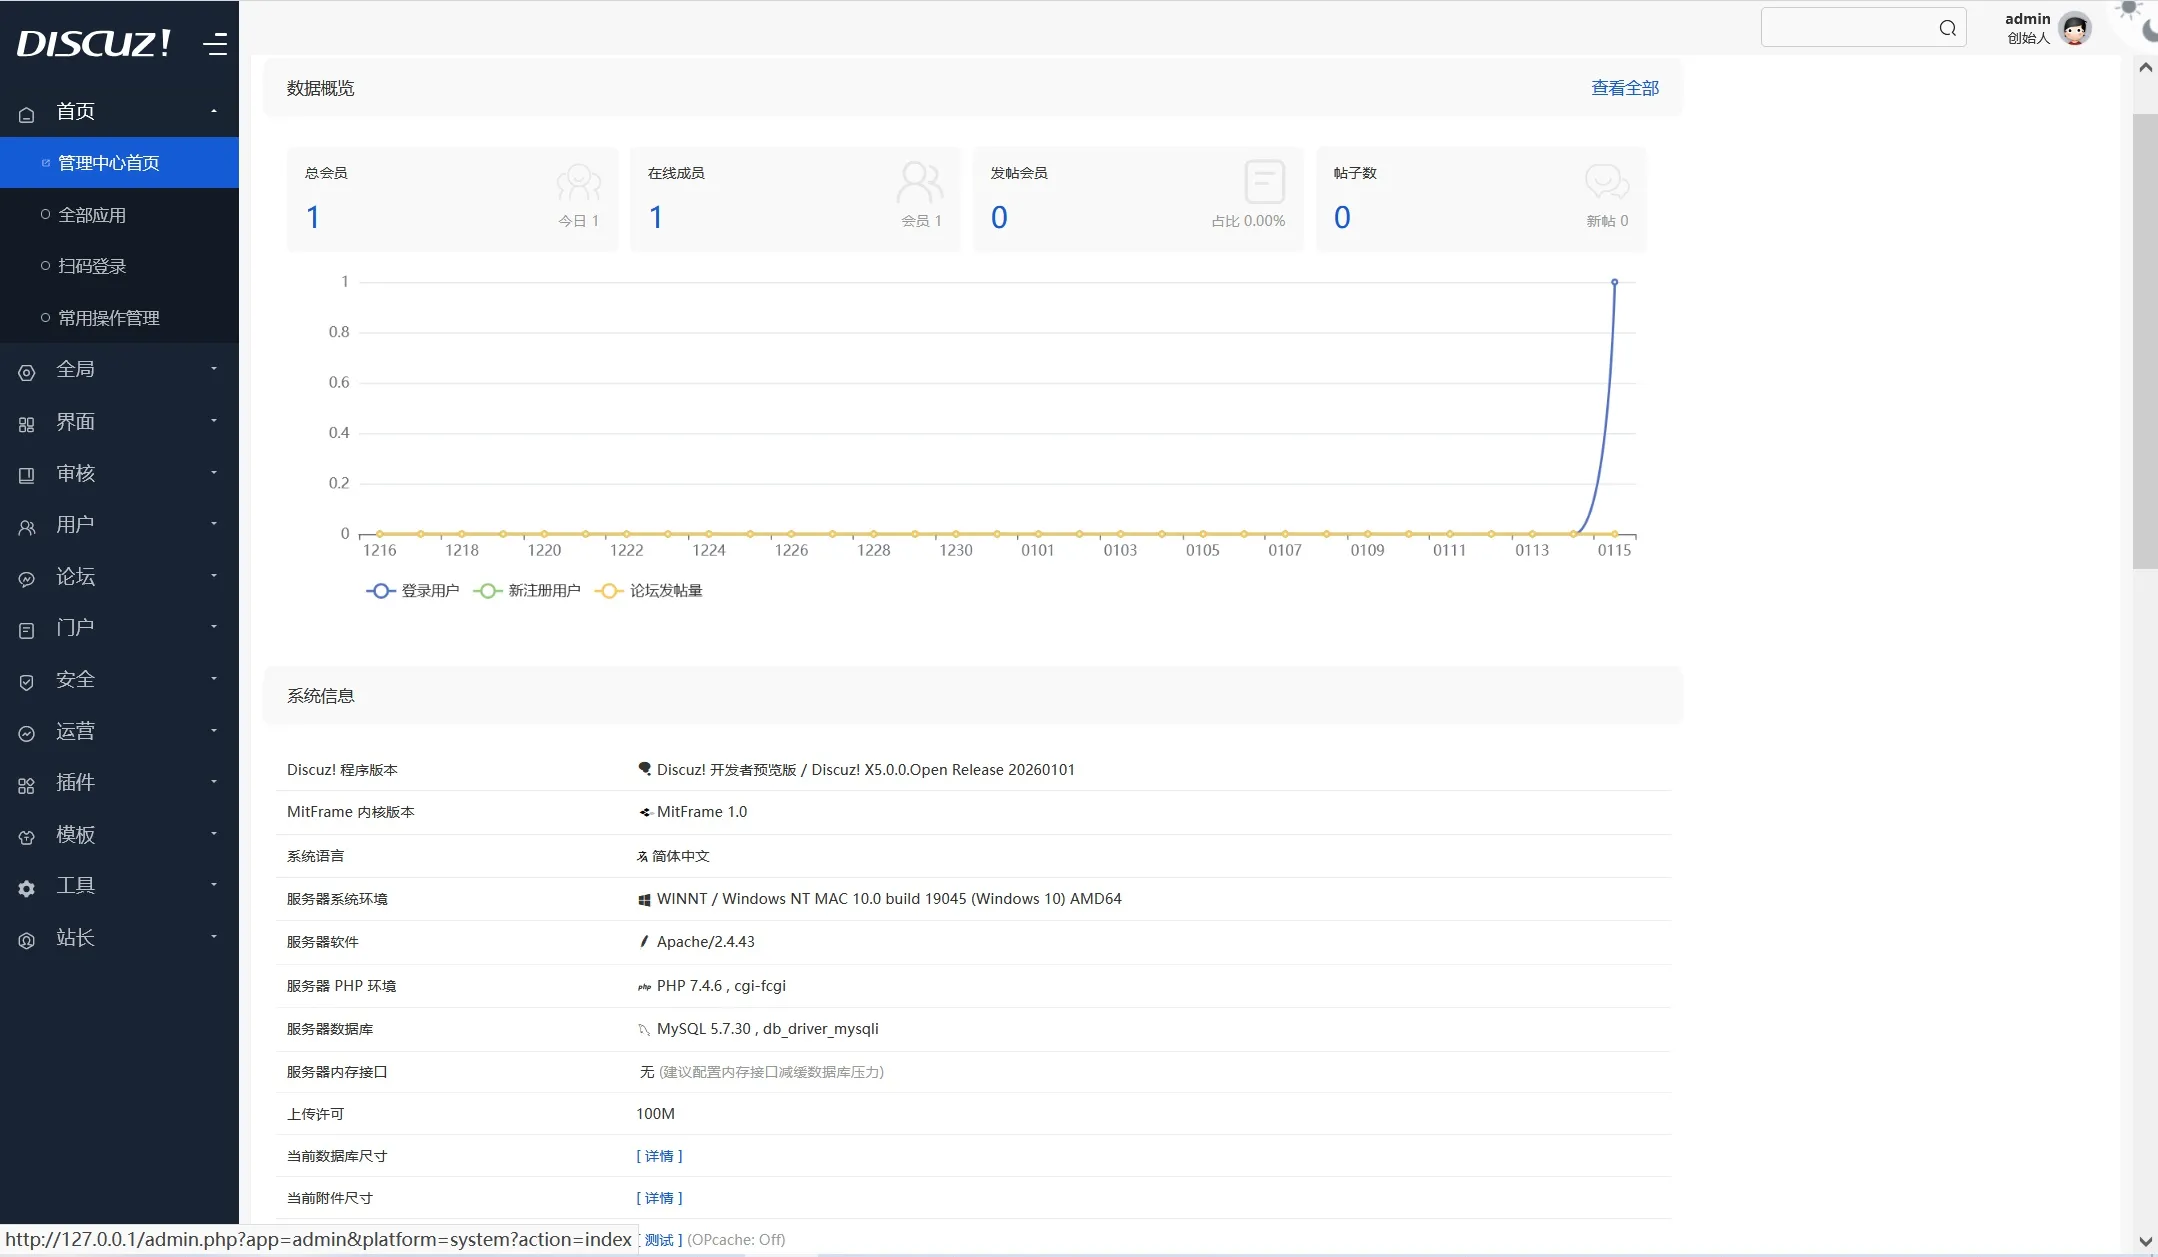Click the 论坛 chat icon in sidebar
Viewport: 2158px width, 1257px height.
click(27, 579)
